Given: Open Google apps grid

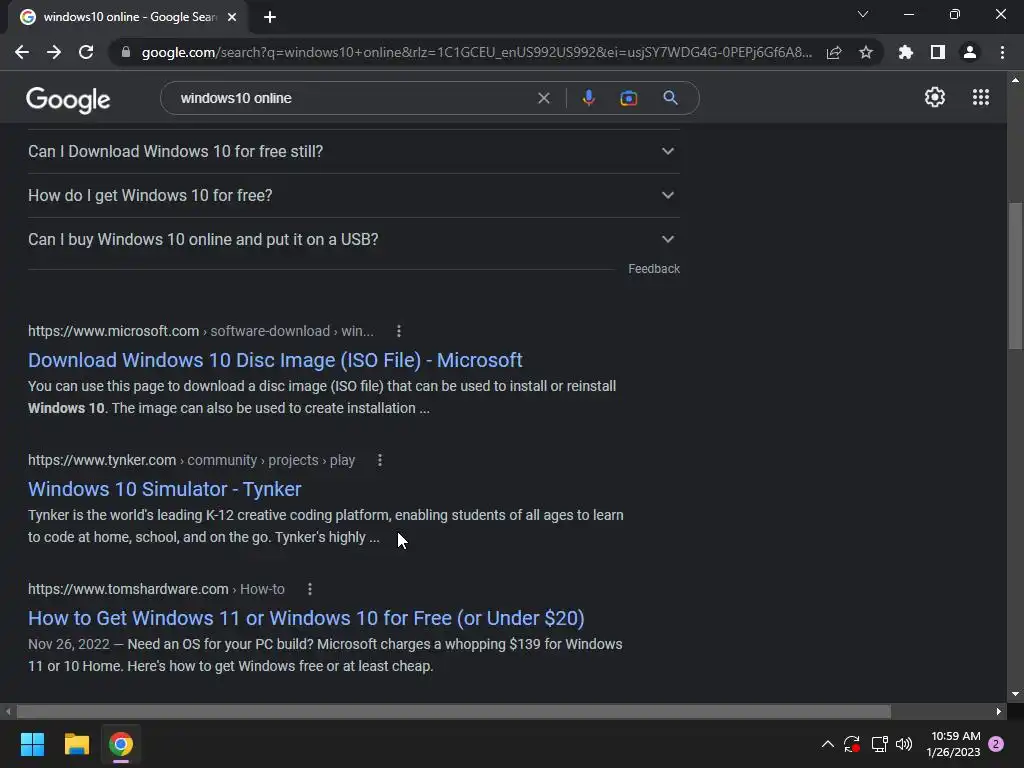Looking at the screenshot, I should tap(981, 97).
